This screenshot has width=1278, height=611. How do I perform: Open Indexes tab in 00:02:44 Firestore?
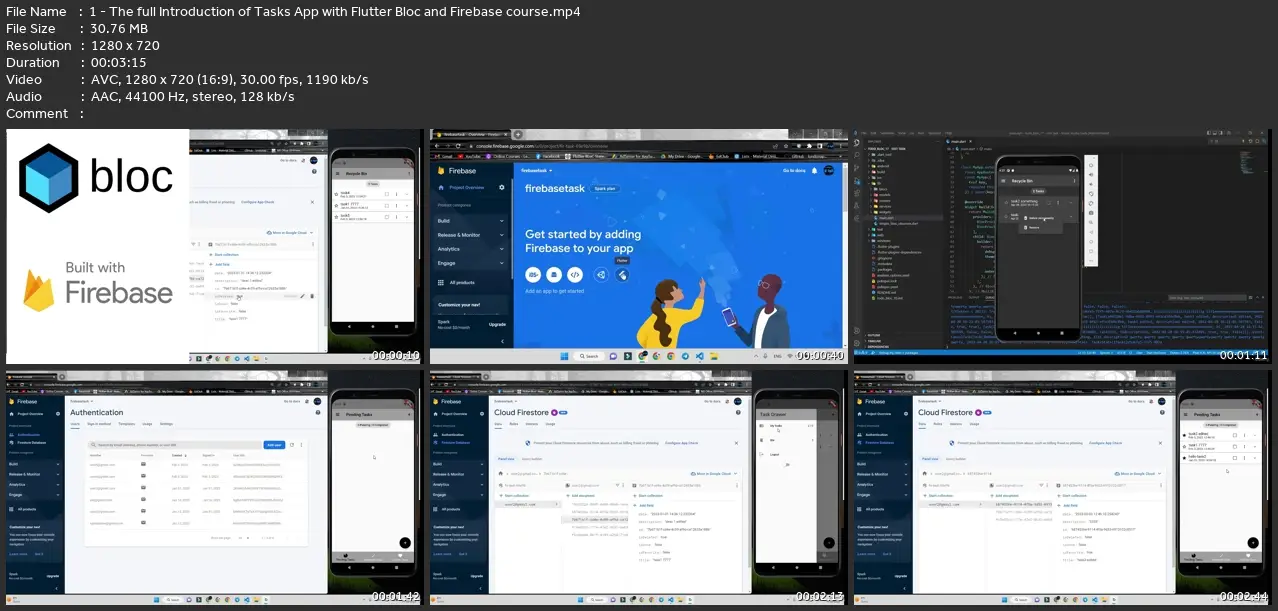pyautogui.click(x=956, y=423)
